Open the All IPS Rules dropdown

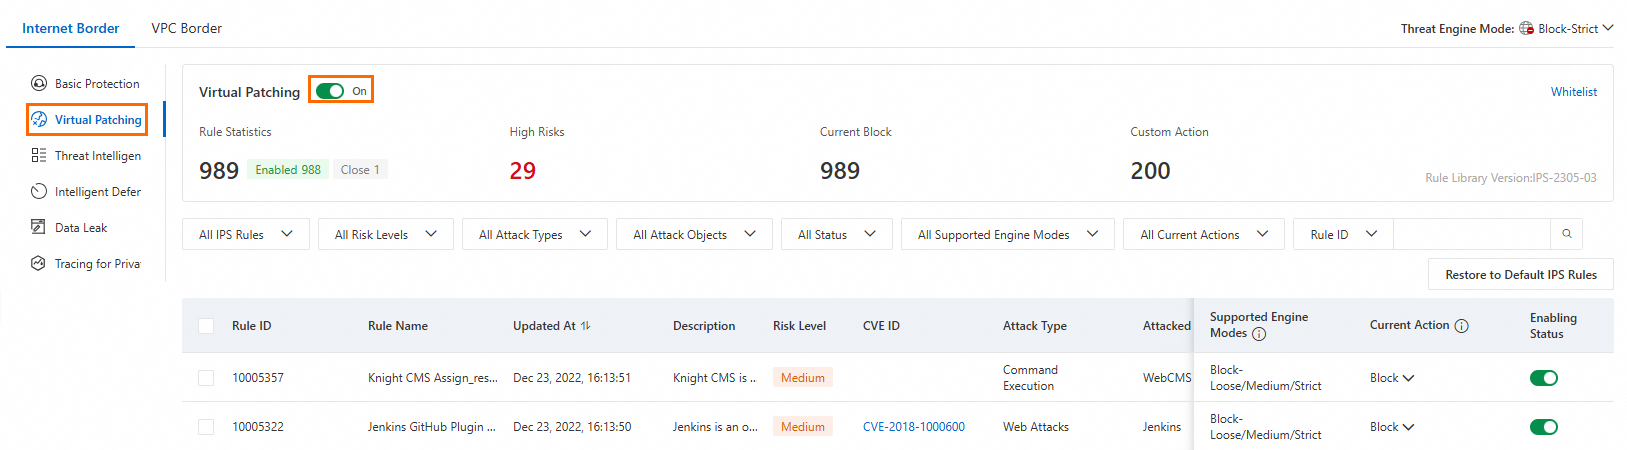[x=246, y=234]
